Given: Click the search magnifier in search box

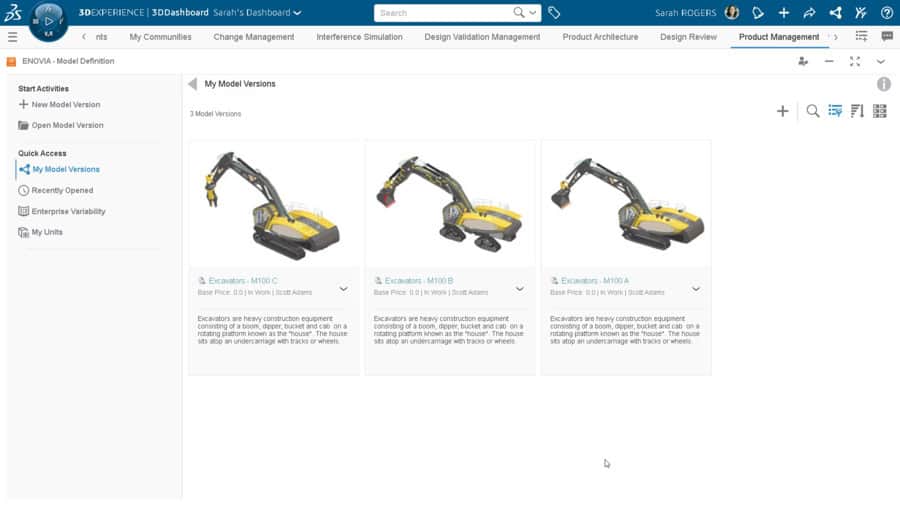Looking at the screenshot, I should 519,13.
